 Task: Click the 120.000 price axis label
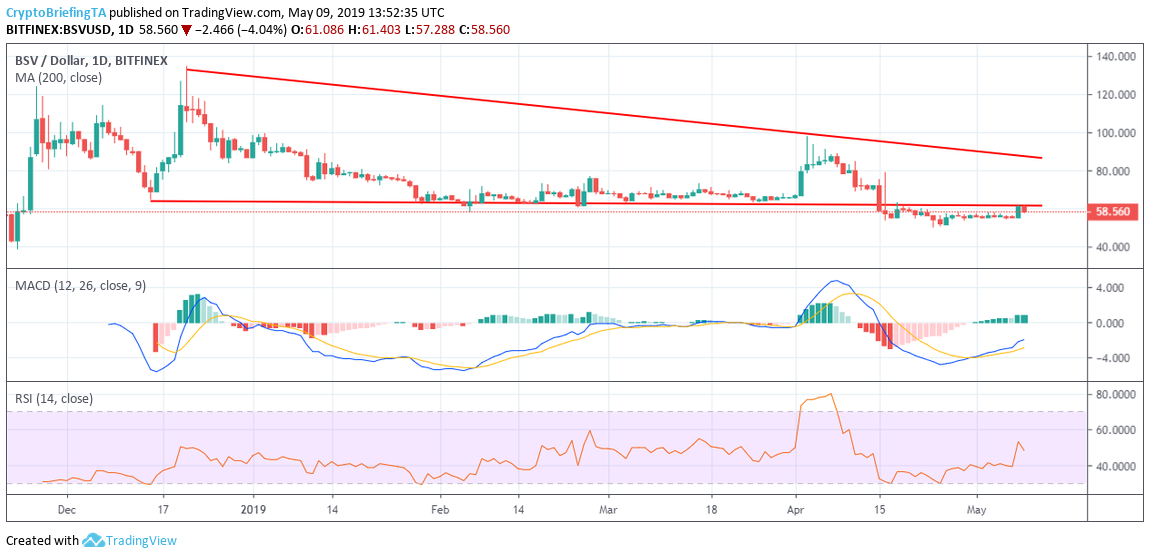1115,95
